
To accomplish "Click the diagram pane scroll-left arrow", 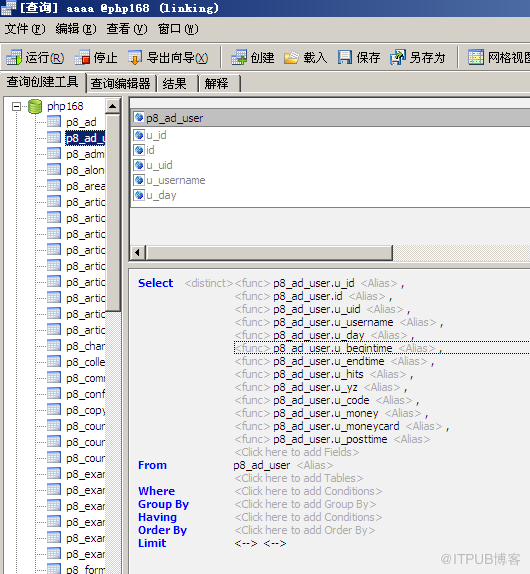I will [137, 253].
